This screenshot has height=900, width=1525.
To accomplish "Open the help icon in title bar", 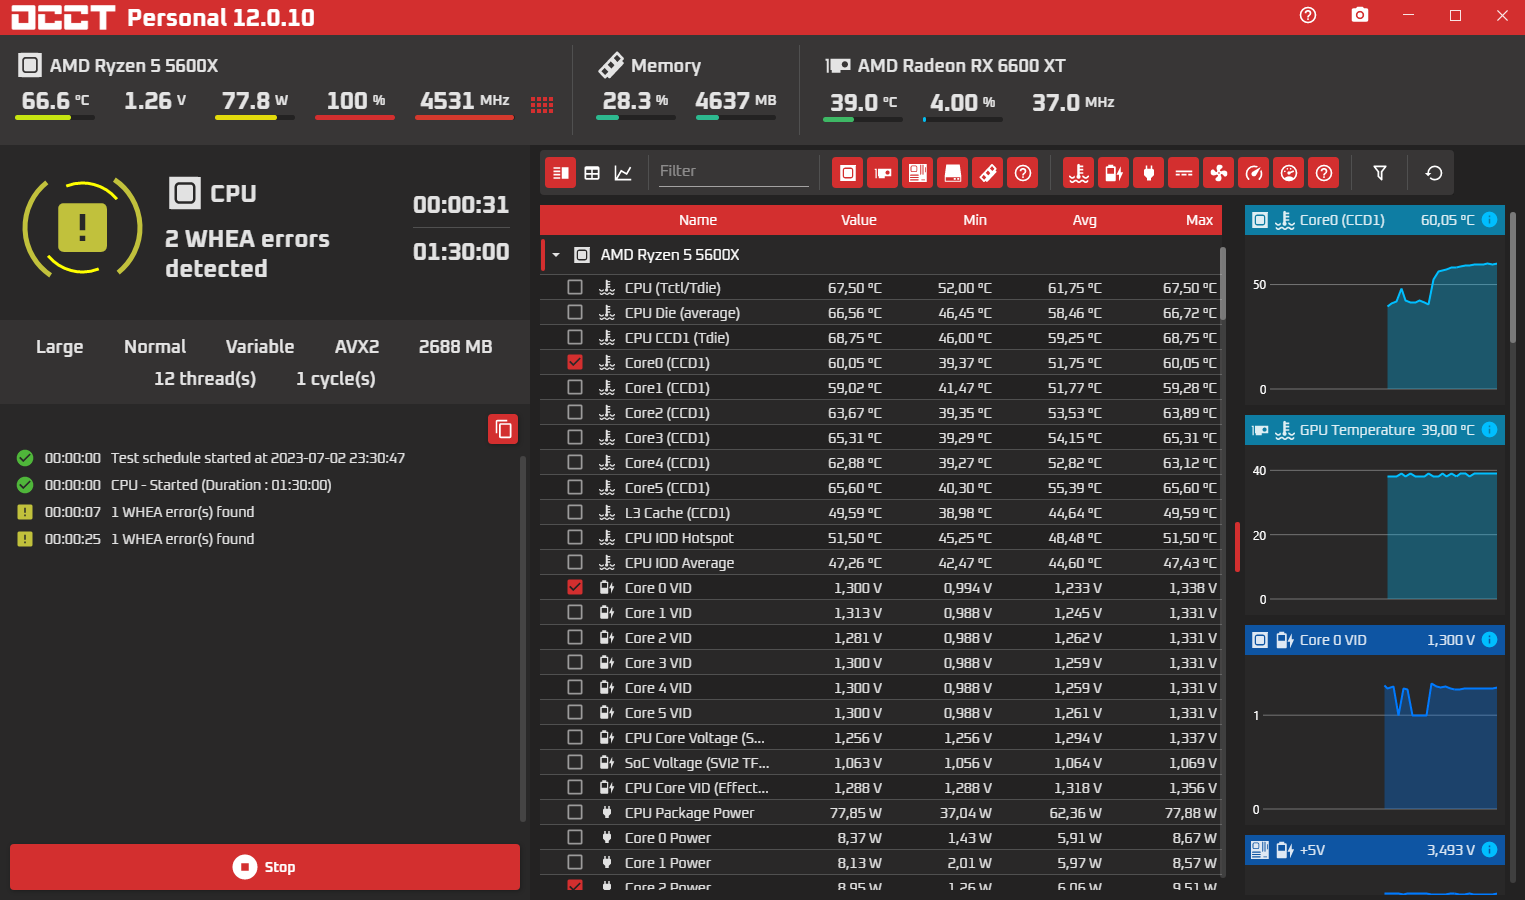I will tap(1308, 15).
